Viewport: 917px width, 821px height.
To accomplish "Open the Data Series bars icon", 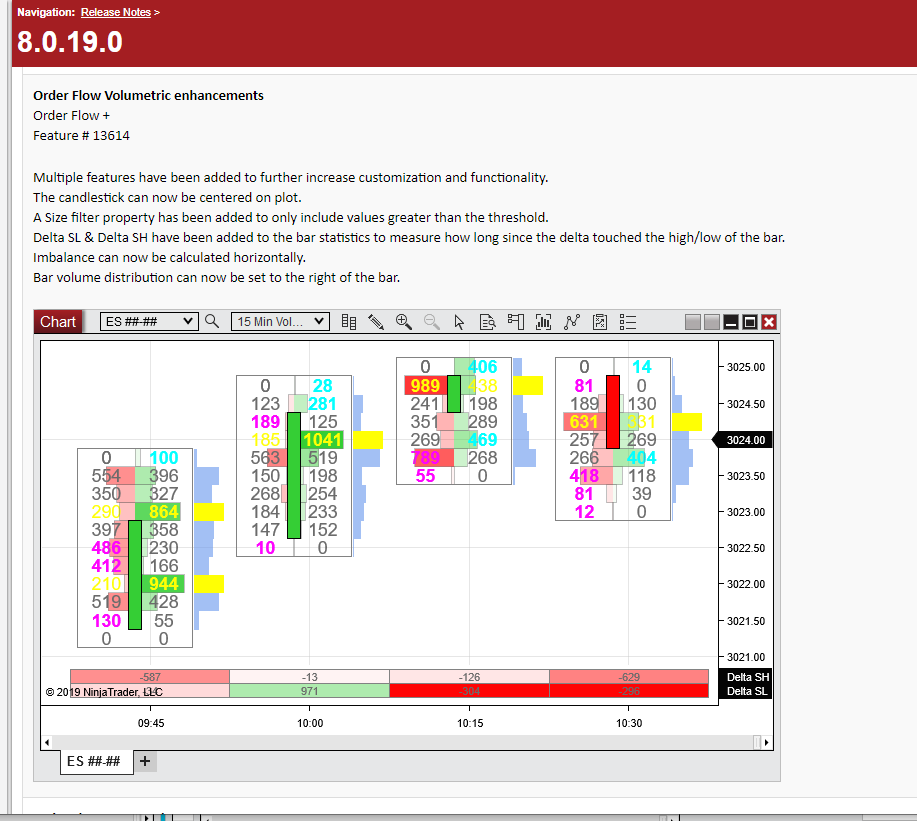I will 543,322.
